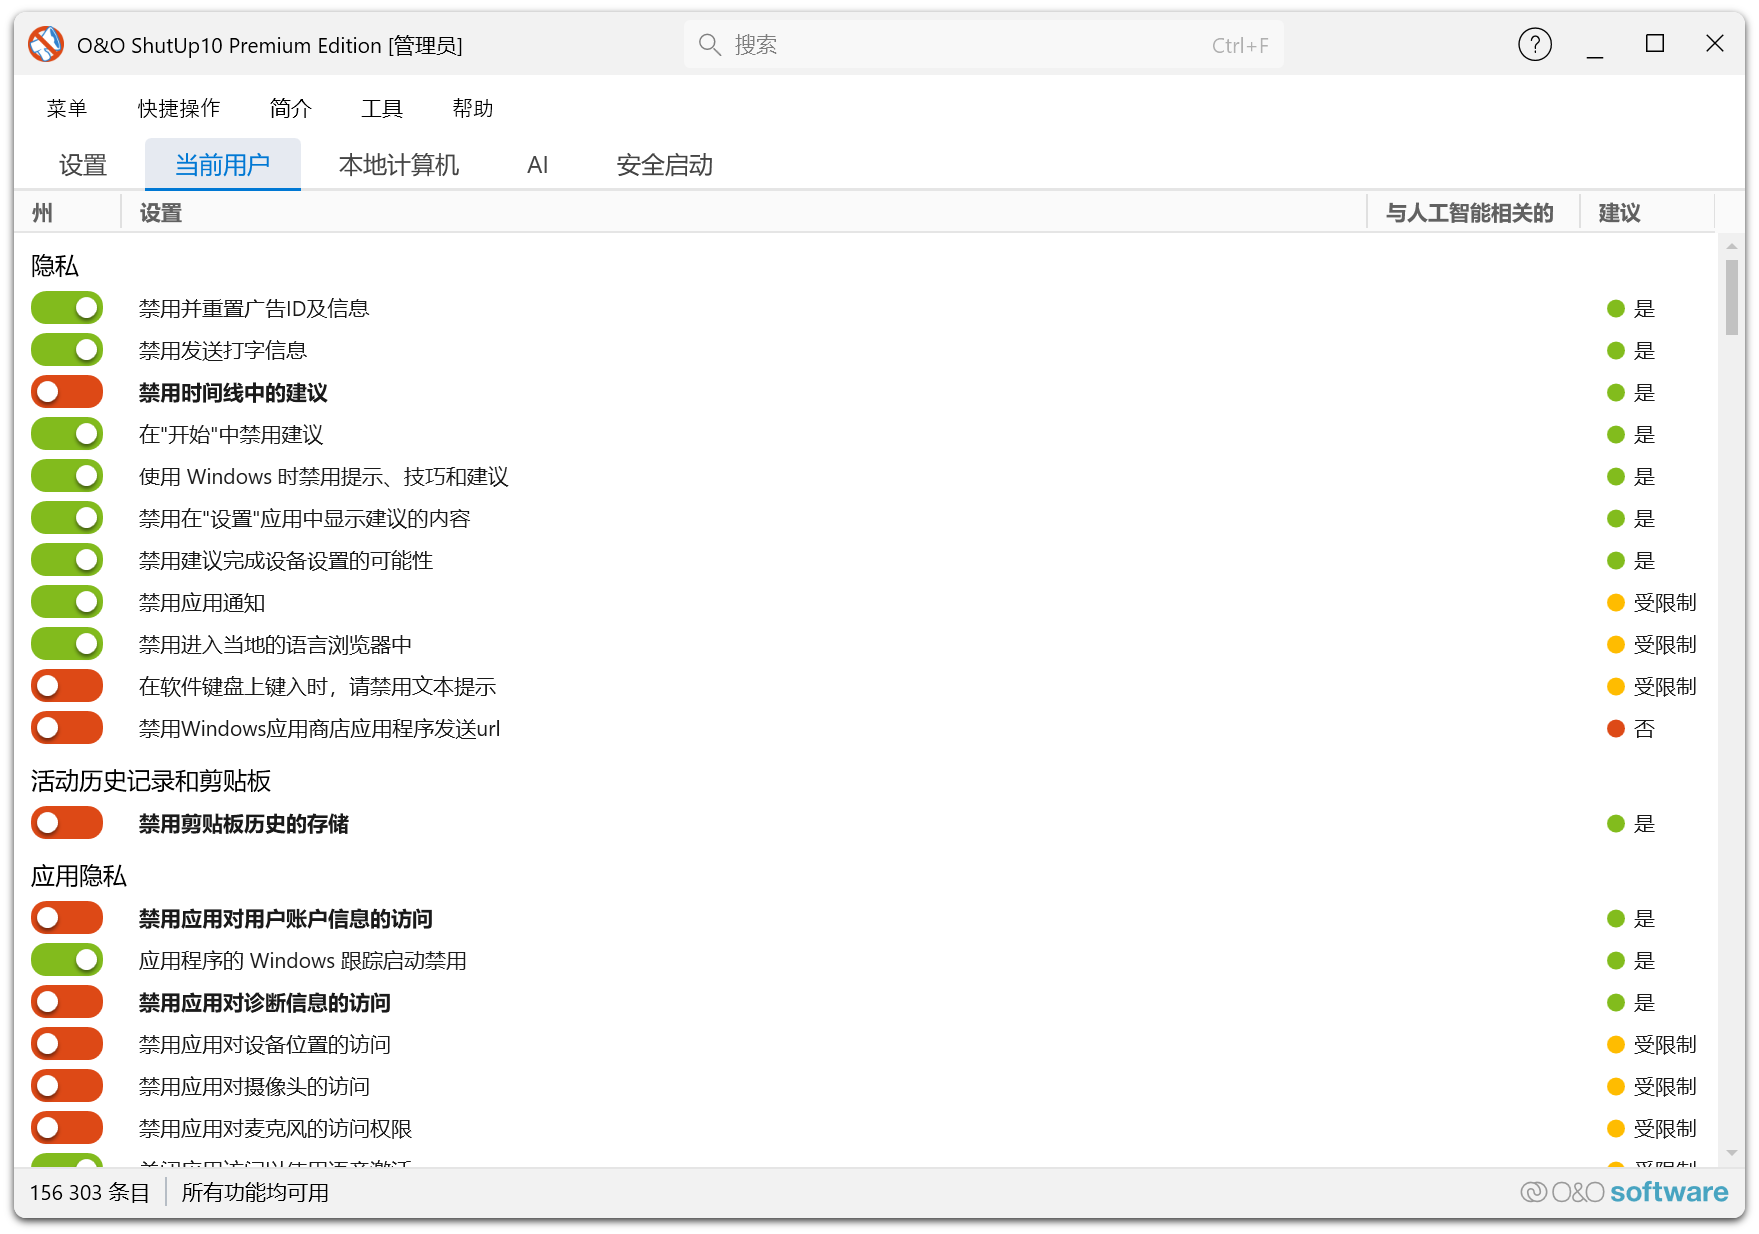Select the 活动历史记录和剪贴板 section heading
Screen dimensions: 1759x1234
click(x=151, y=781)
